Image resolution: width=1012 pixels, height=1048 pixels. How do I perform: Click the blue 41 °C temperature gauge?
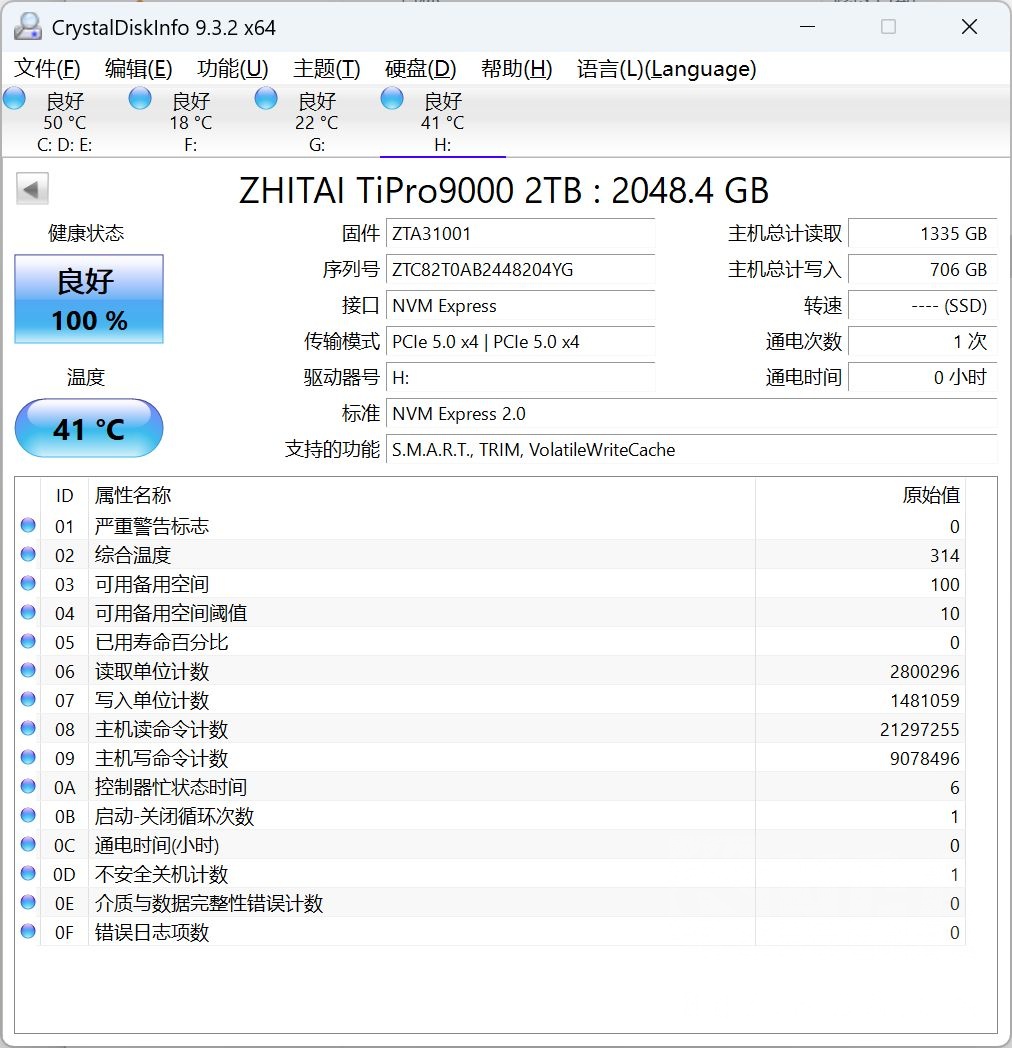(88, 428)
